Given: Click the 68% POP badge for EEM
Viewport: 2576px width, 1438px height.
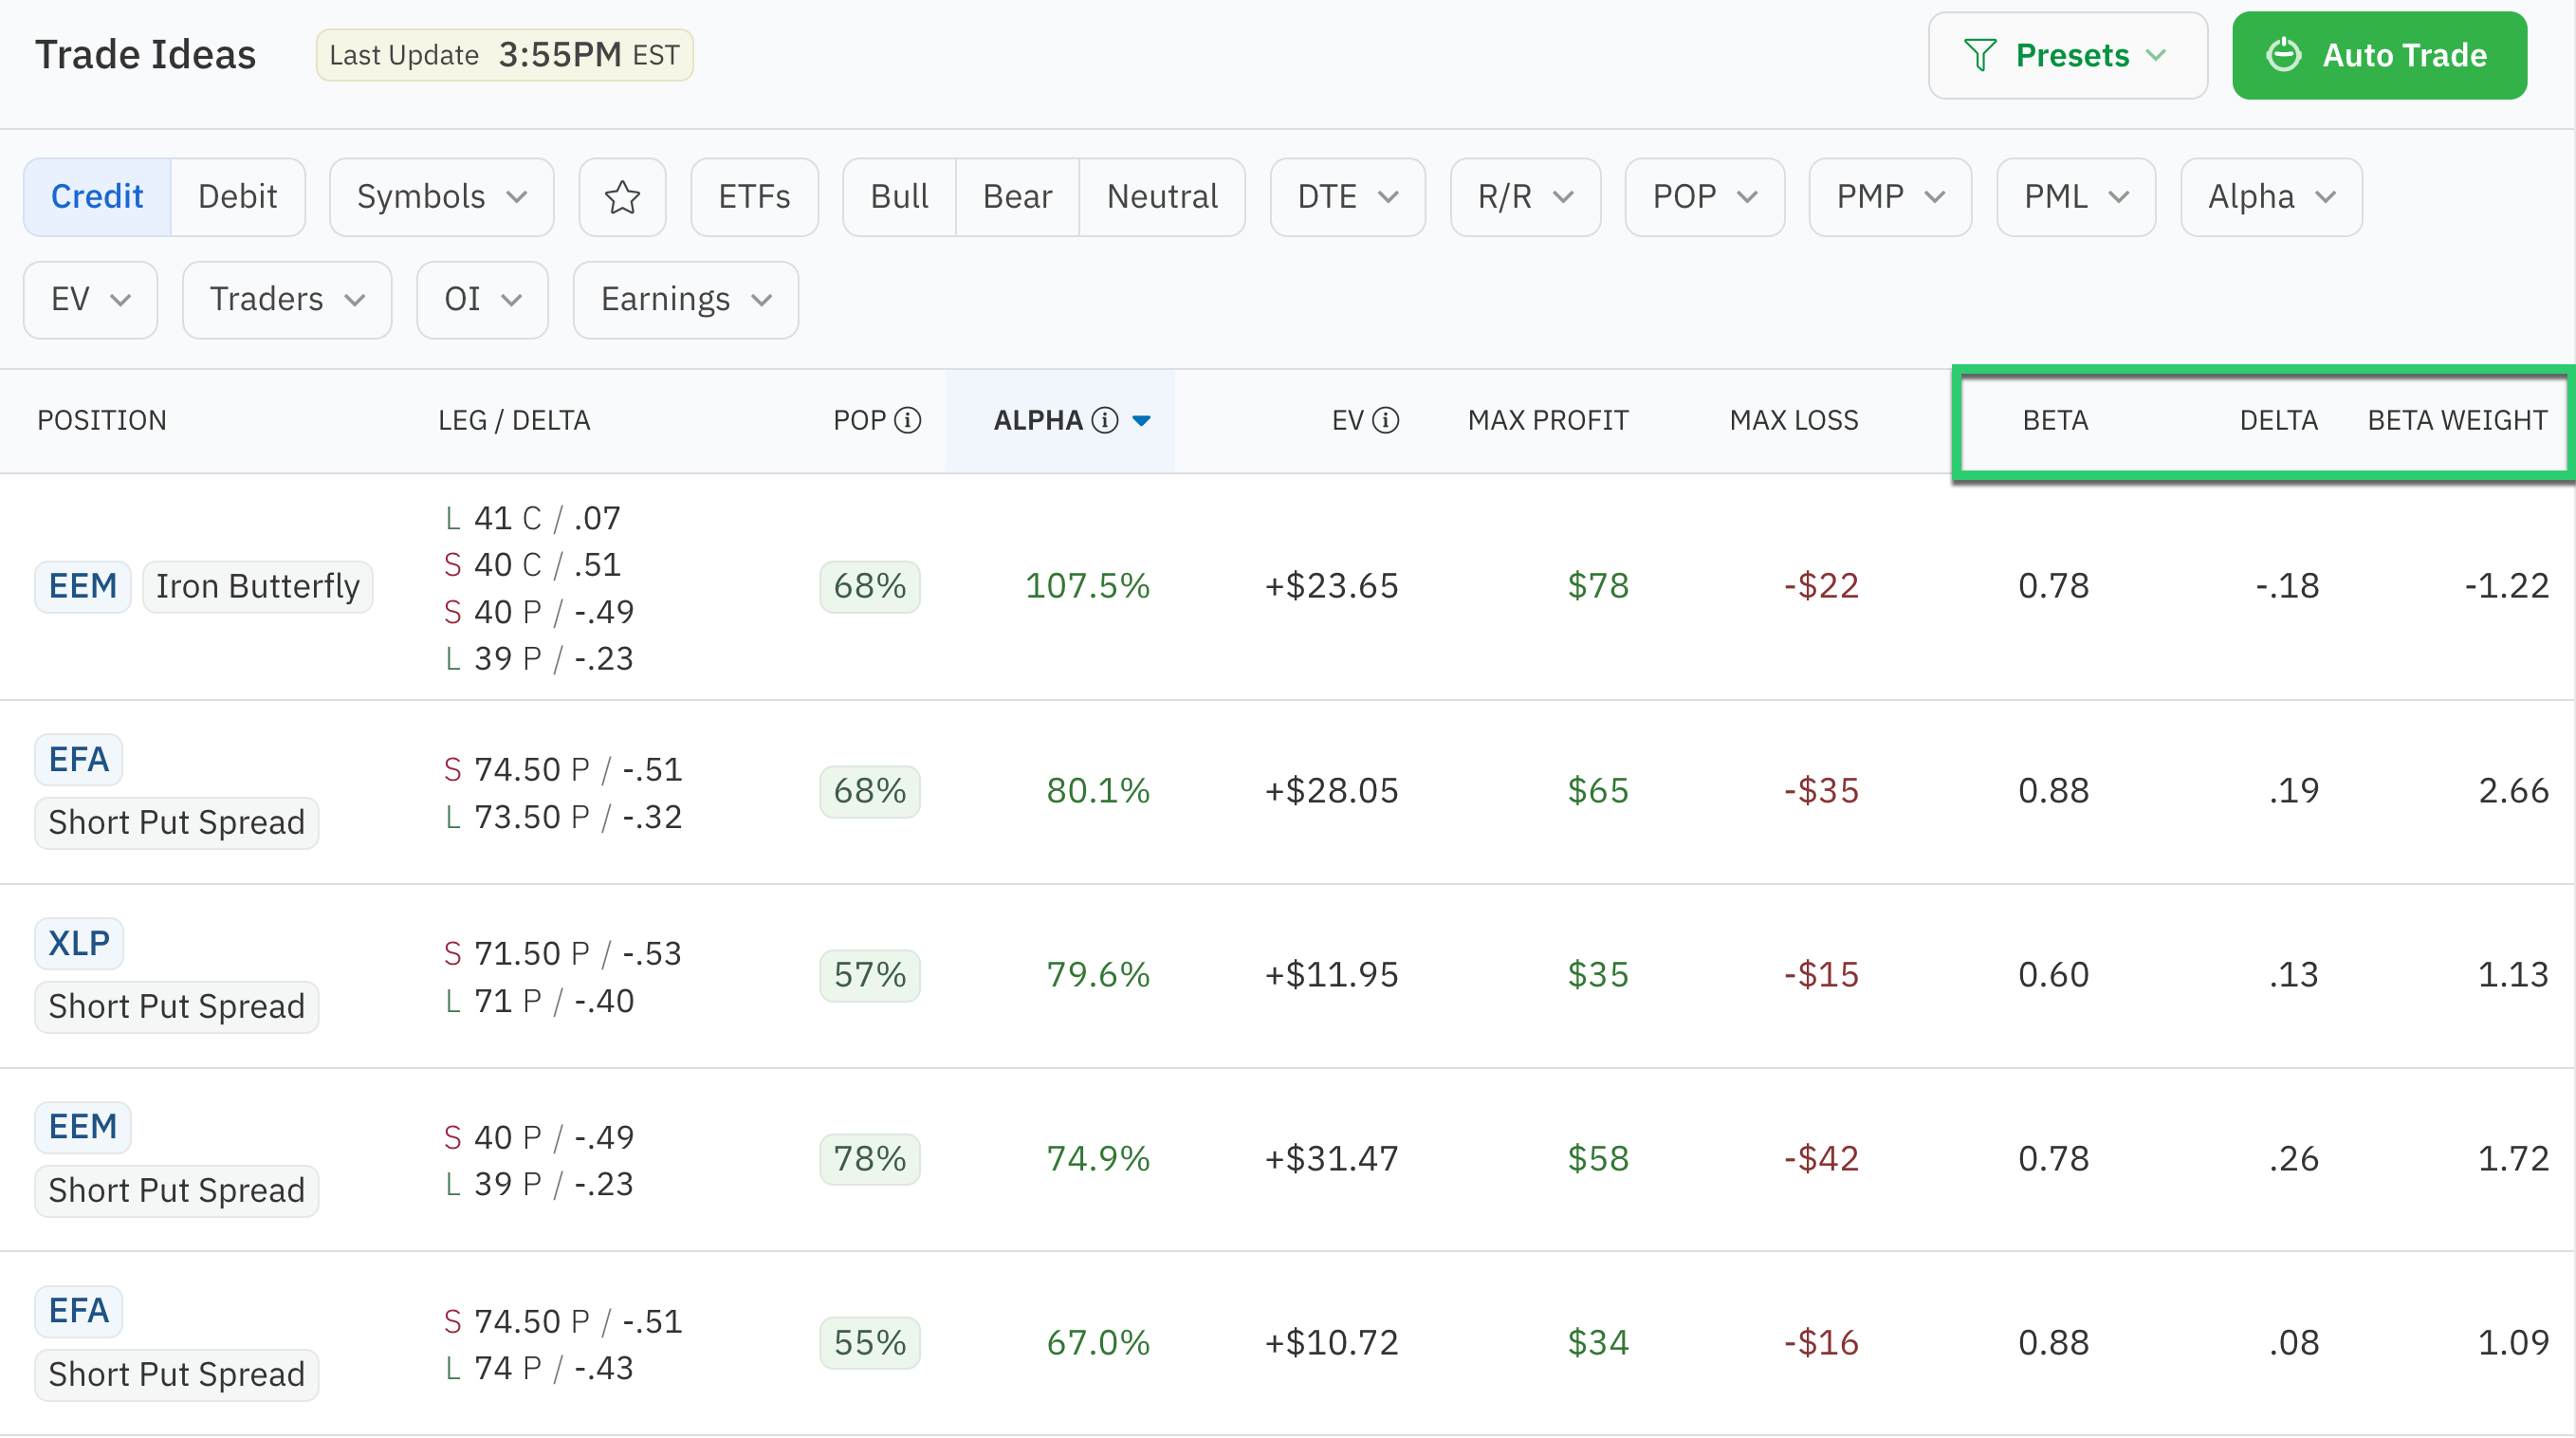Looking at the screenshot, I should 869,586.
